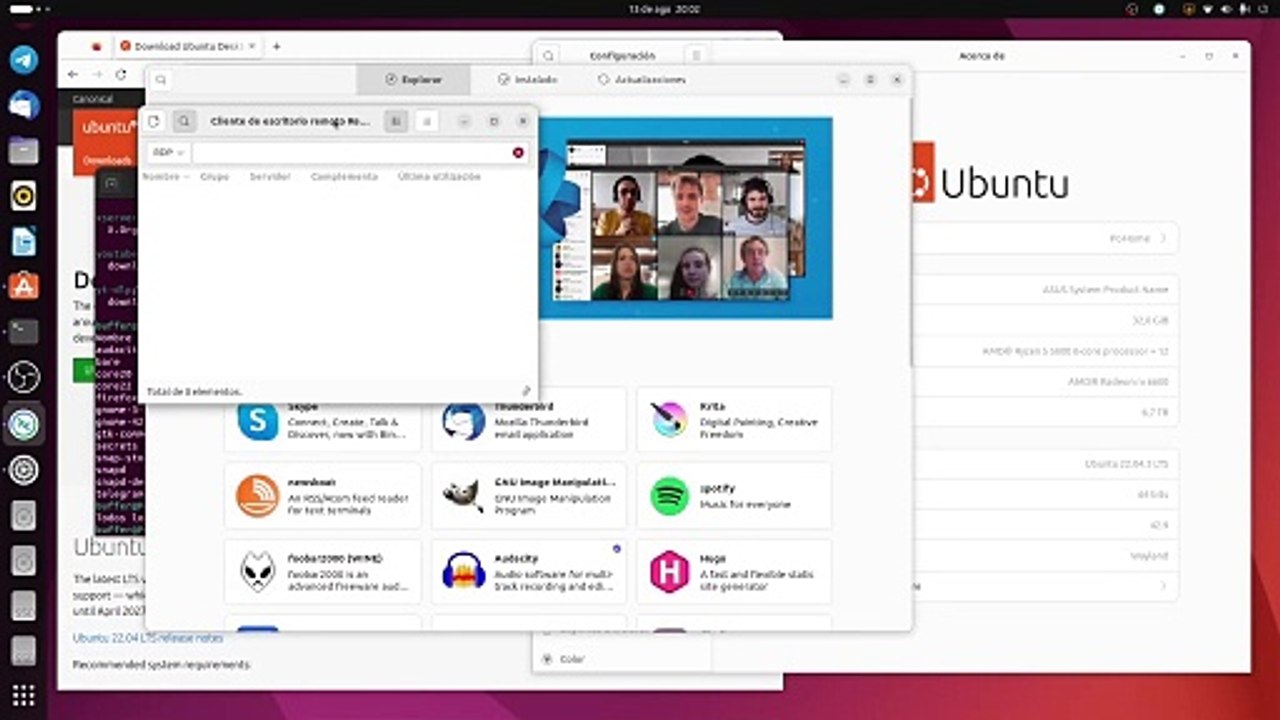Click Hugo app icon
1280x720 pixels.
669,571
